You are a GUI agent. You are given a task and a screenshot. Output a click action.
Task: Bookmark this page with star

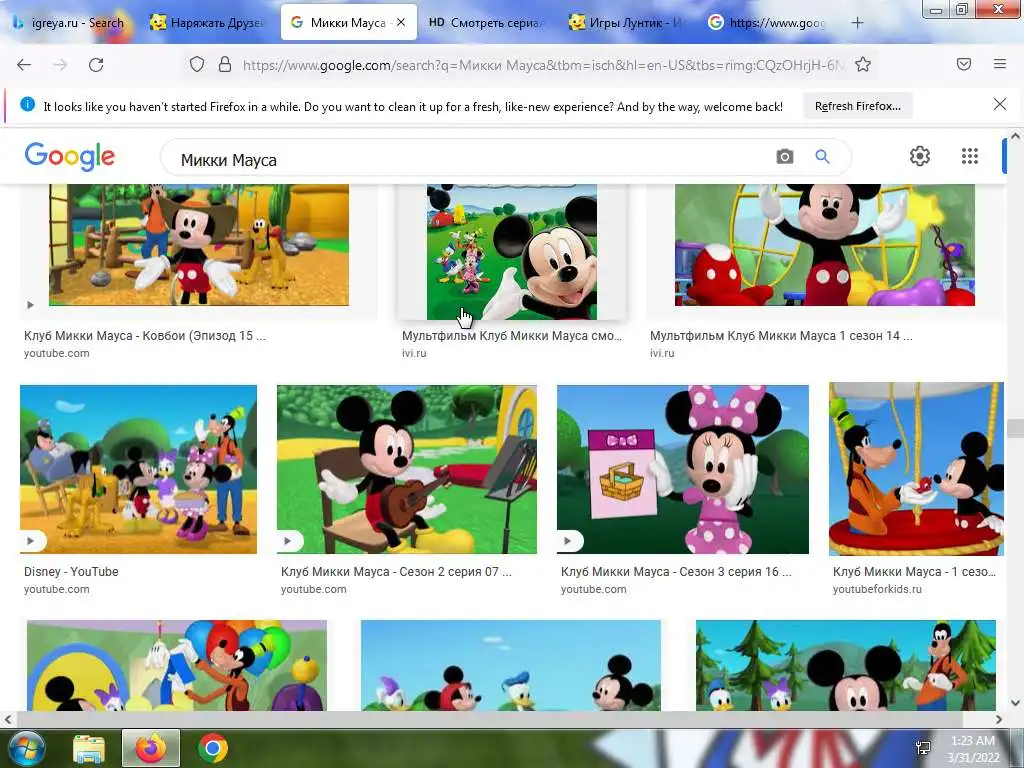tap(863, 64)
